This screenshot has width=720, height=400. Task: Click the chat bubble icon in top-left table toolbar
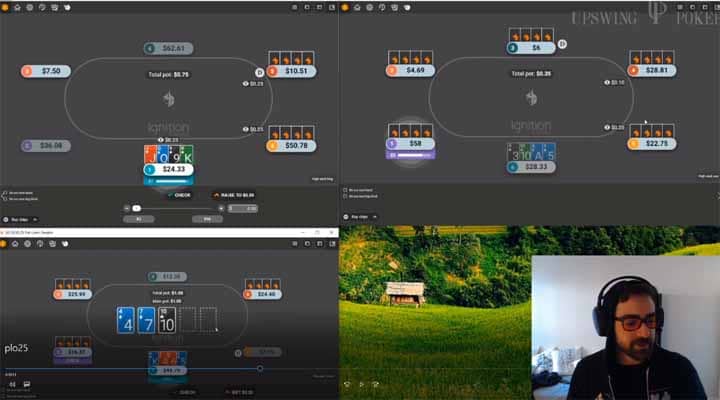42,7
